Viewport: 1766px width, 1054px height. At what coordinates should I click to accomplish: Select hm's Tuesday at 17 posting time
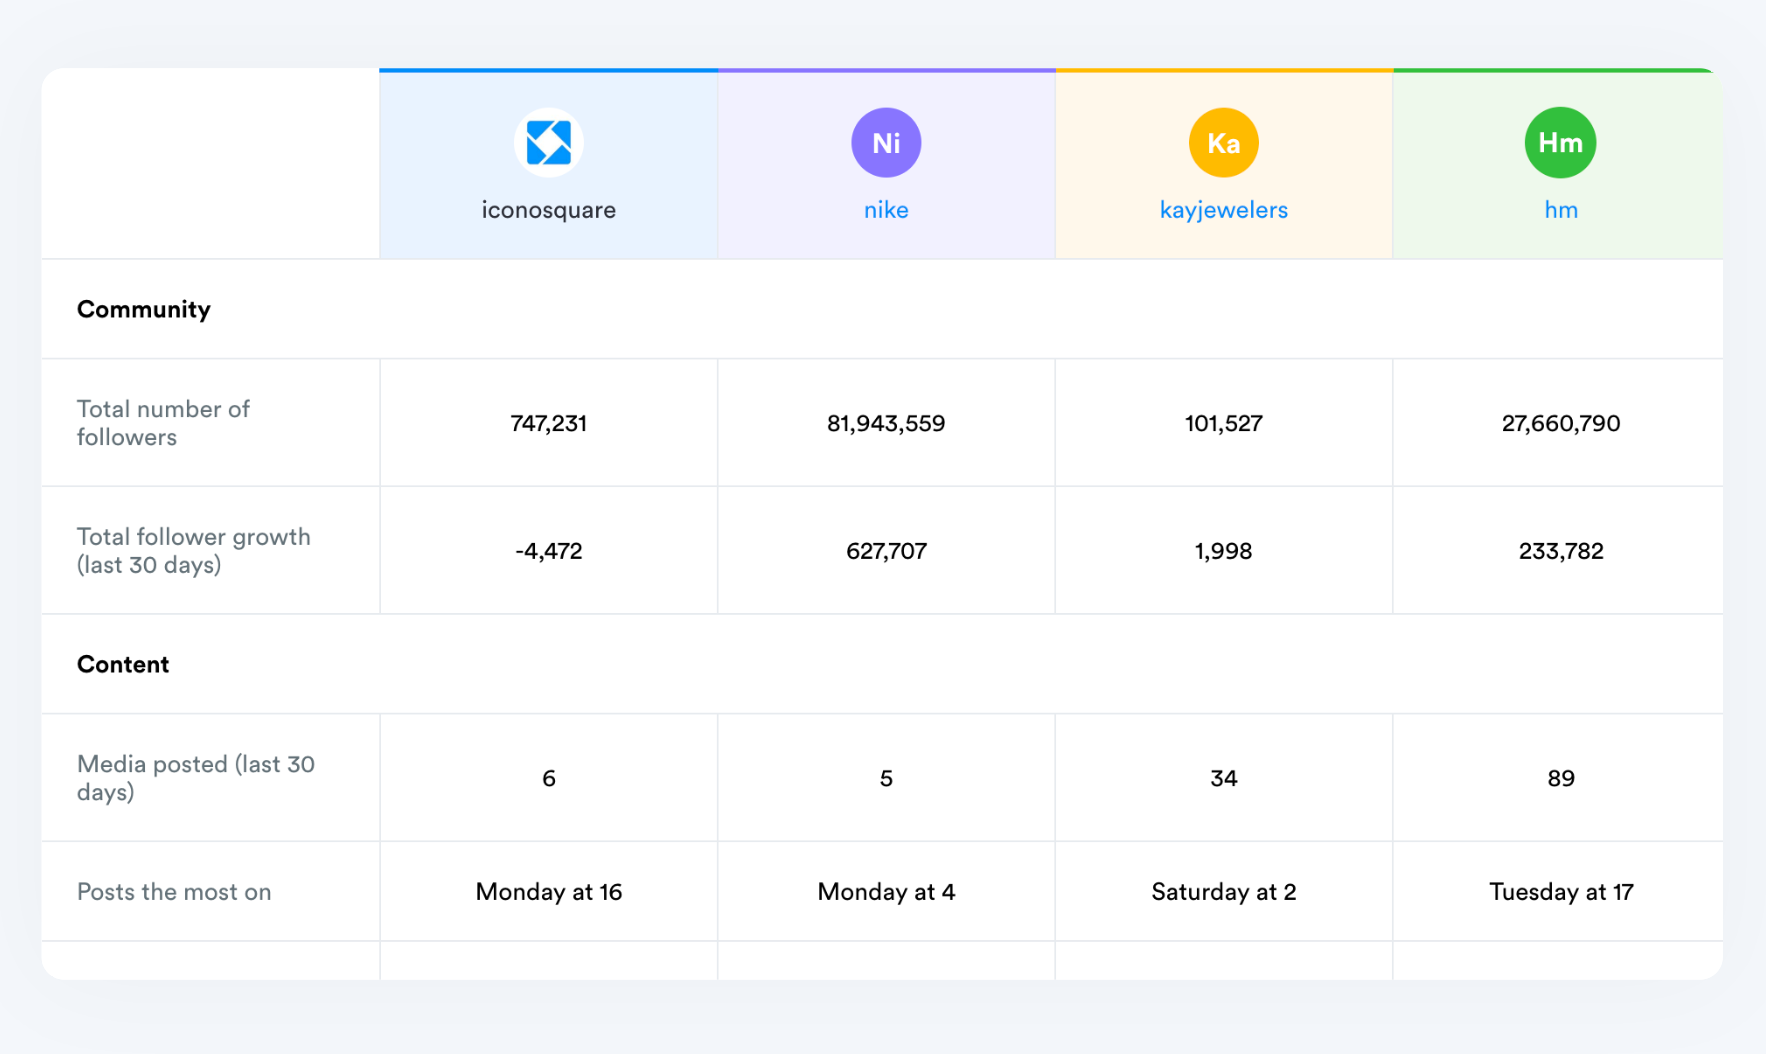tap(1560, 891)
